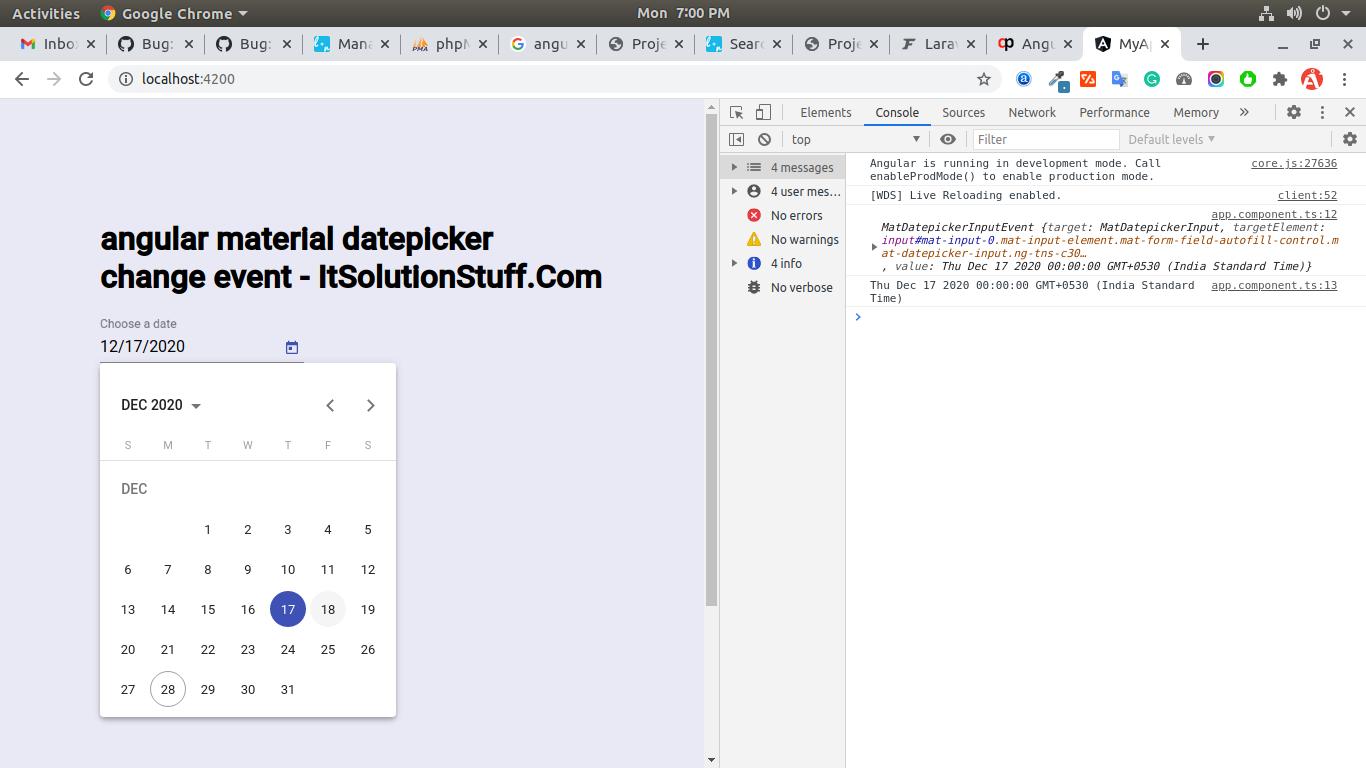
Task: Click the inspect element picker icon
Action: (737, 113)
